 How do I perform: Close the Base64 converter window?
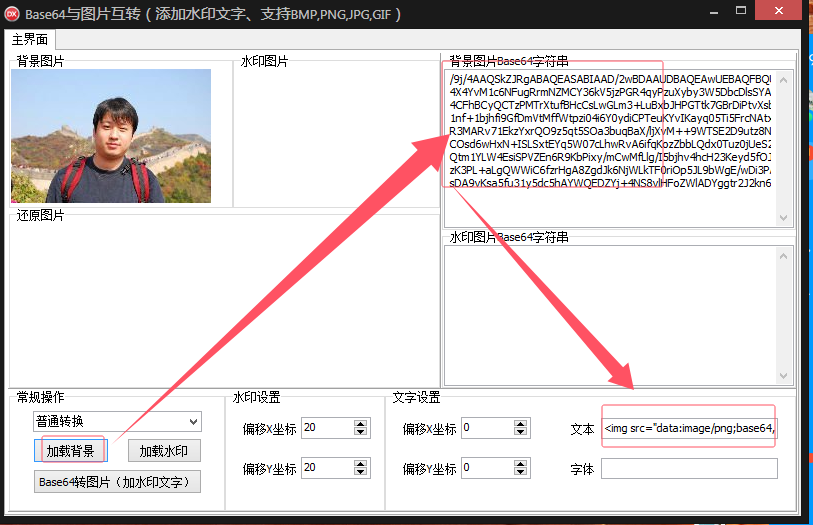tap(779, 10)
